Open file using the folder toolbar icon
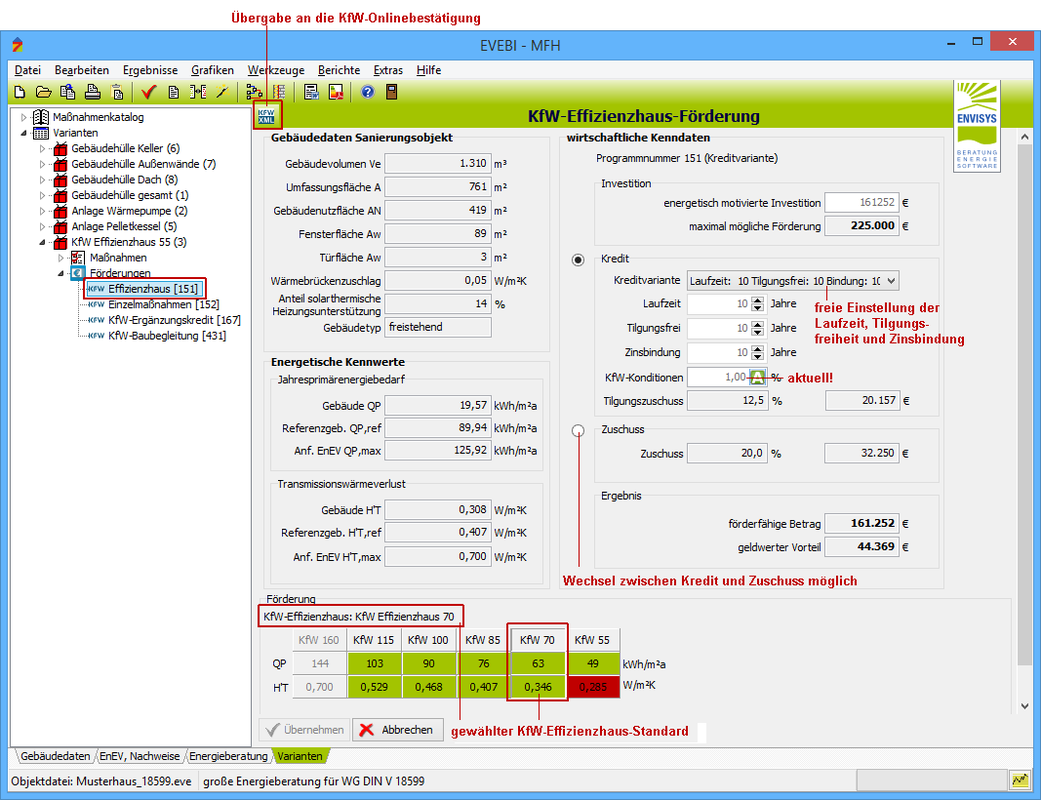1041x800 pixels. click(43, 92)
